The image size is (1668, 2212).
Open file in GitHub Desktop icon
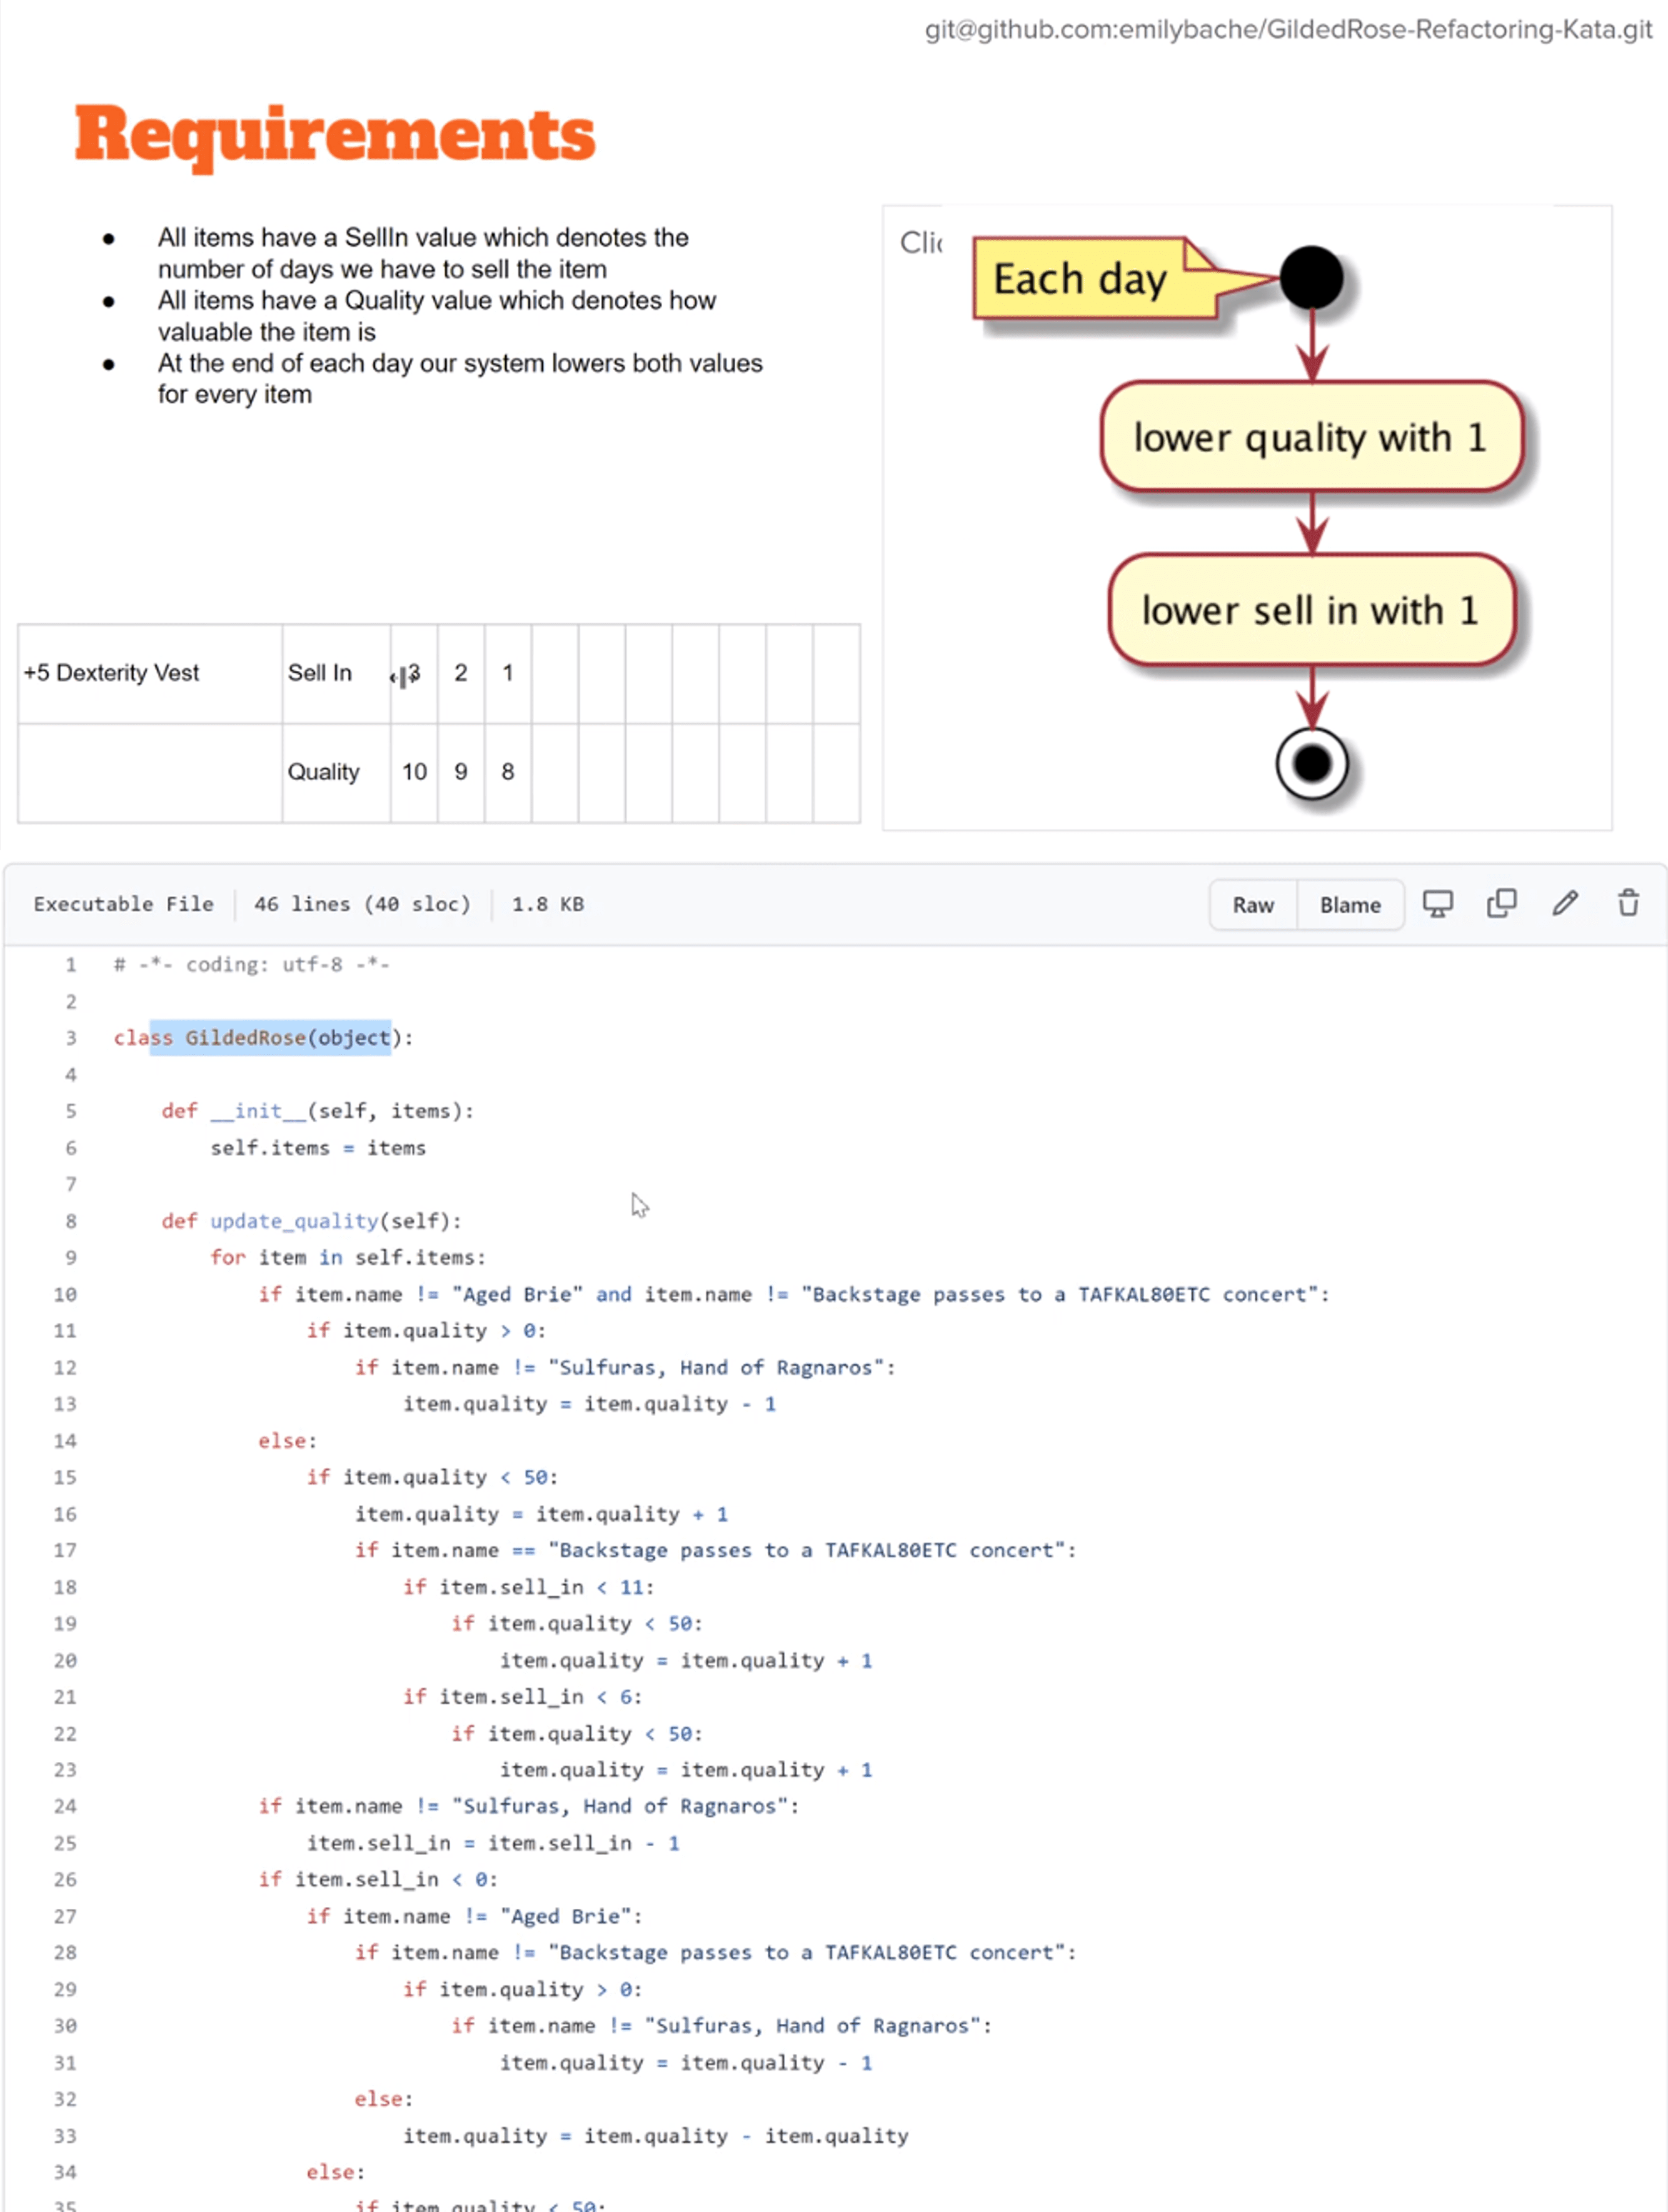(1437, 904)
